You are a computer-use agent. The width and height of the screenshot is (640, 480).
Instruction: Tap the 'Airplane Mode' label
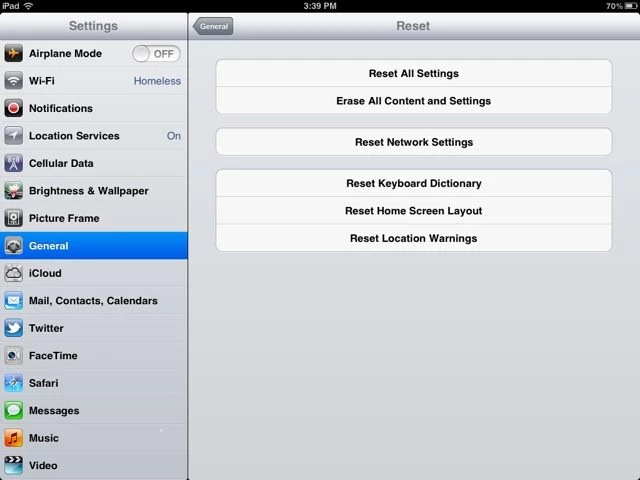click(x=65, y=53)
